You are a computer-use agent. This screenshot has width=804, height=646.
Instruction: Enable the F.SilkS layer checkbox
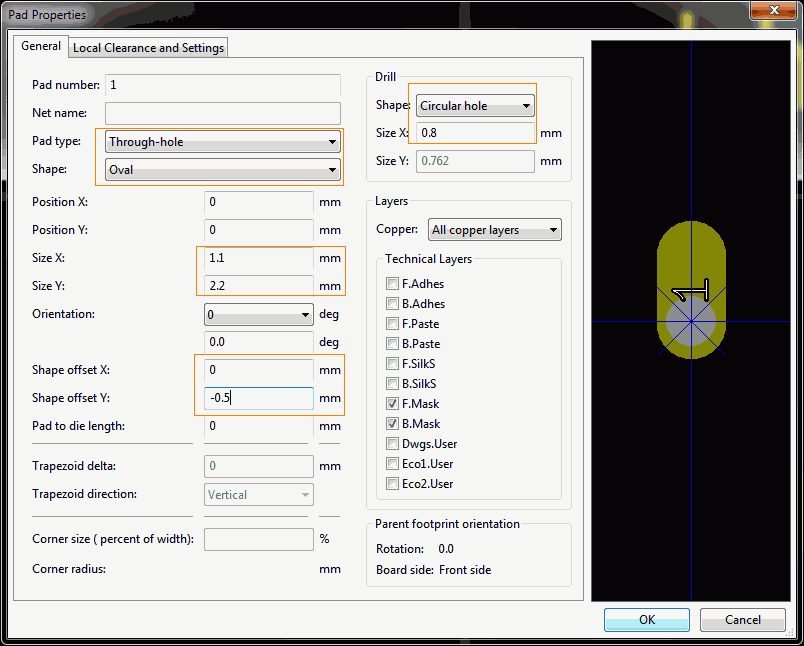point(393,364)
